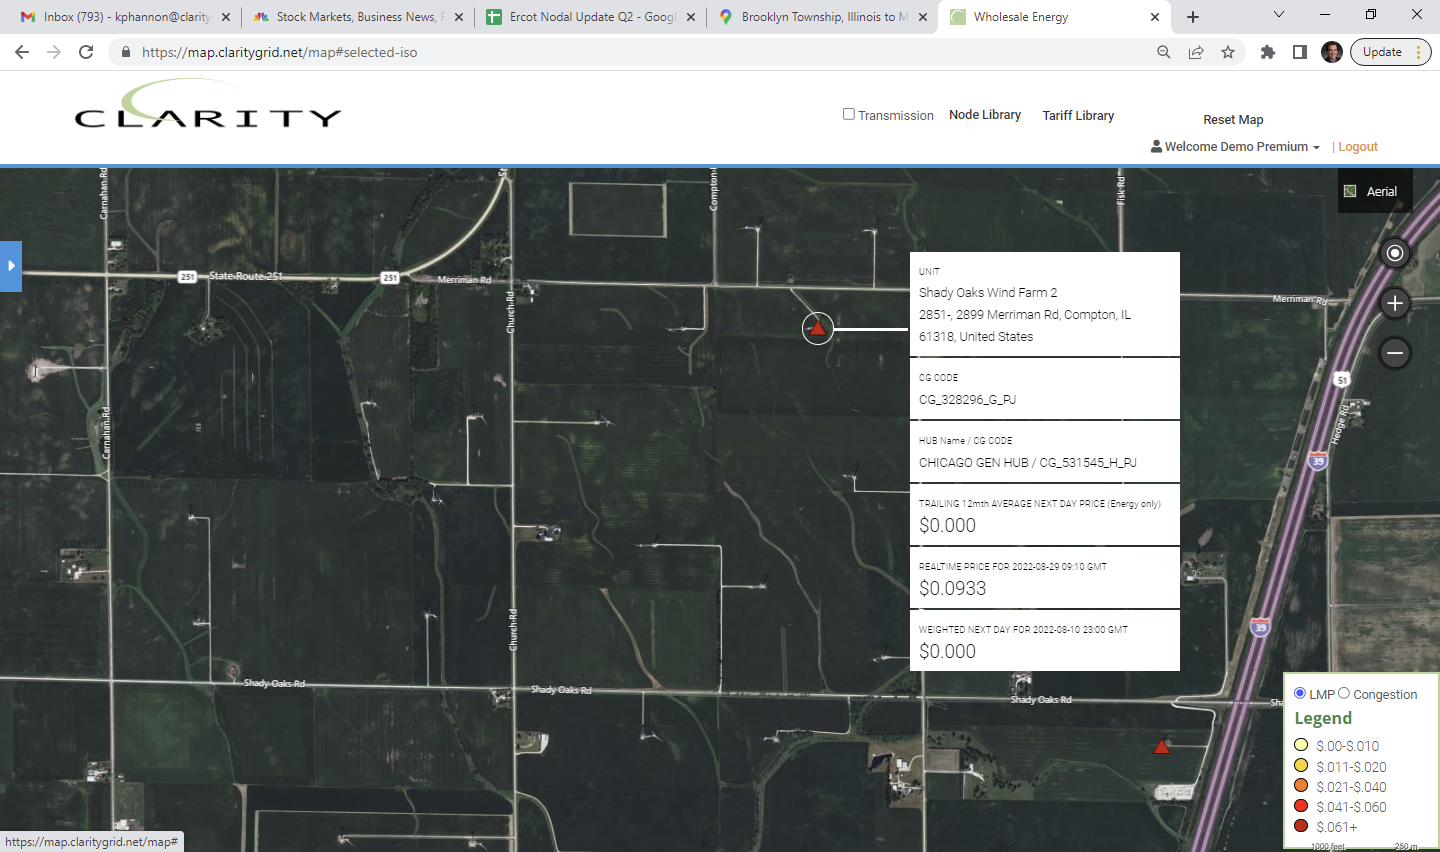This screenshot has height=852, width=1440.
Task: Click CG code CG_328296_G_PJ
Action: tap(967, 400)
